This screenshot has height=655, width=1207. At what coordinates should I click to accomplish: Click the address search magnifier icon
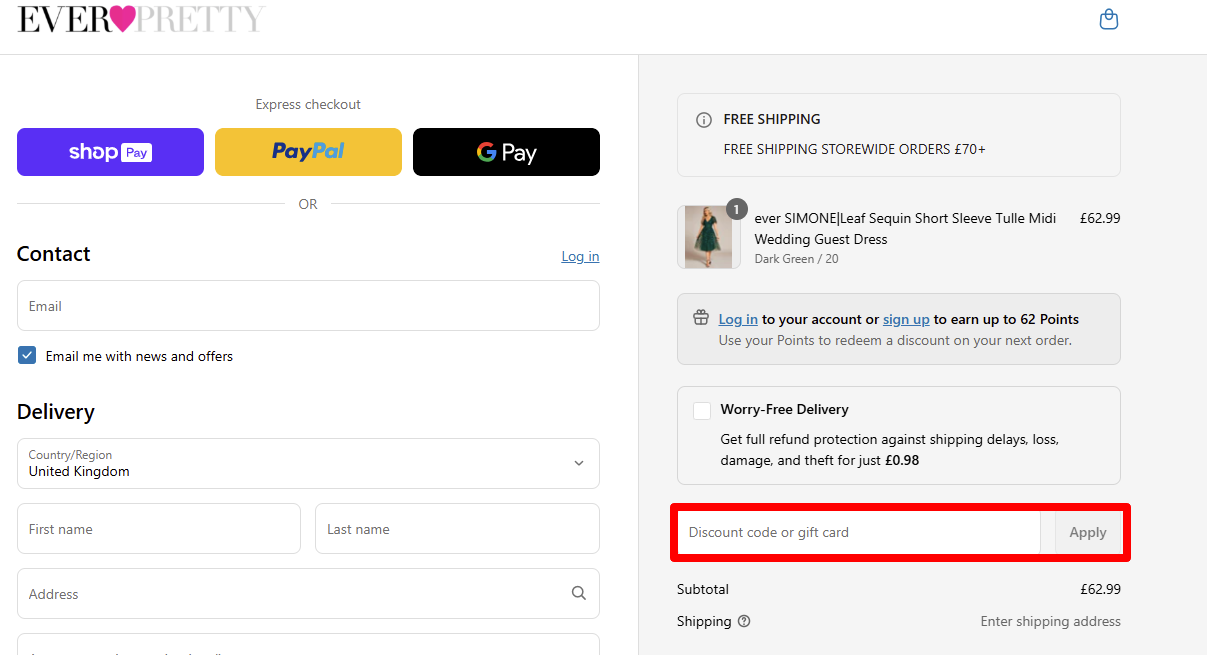[x=578, y=593]
